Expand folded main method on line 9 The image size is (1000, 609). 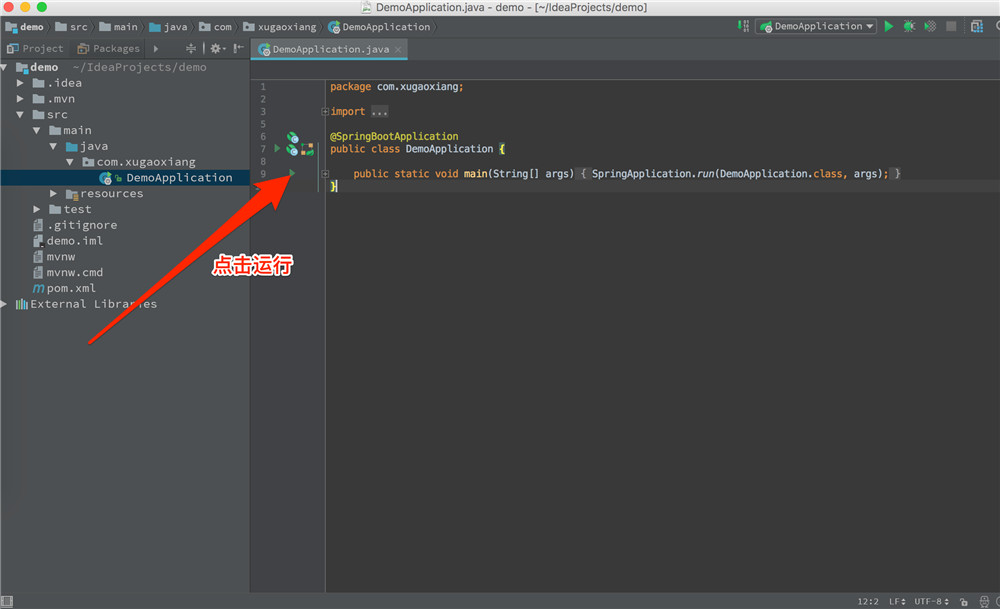(325, 173)
